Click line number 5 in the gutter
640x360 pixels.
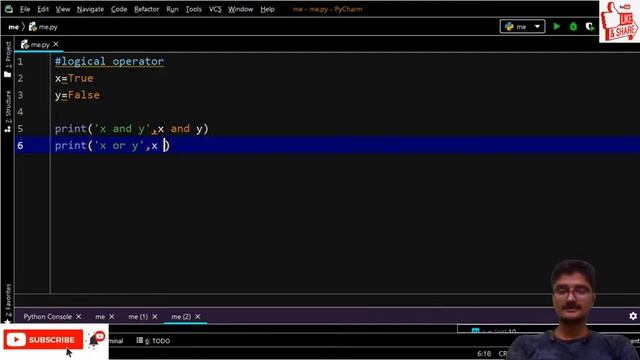click(20, 129)
